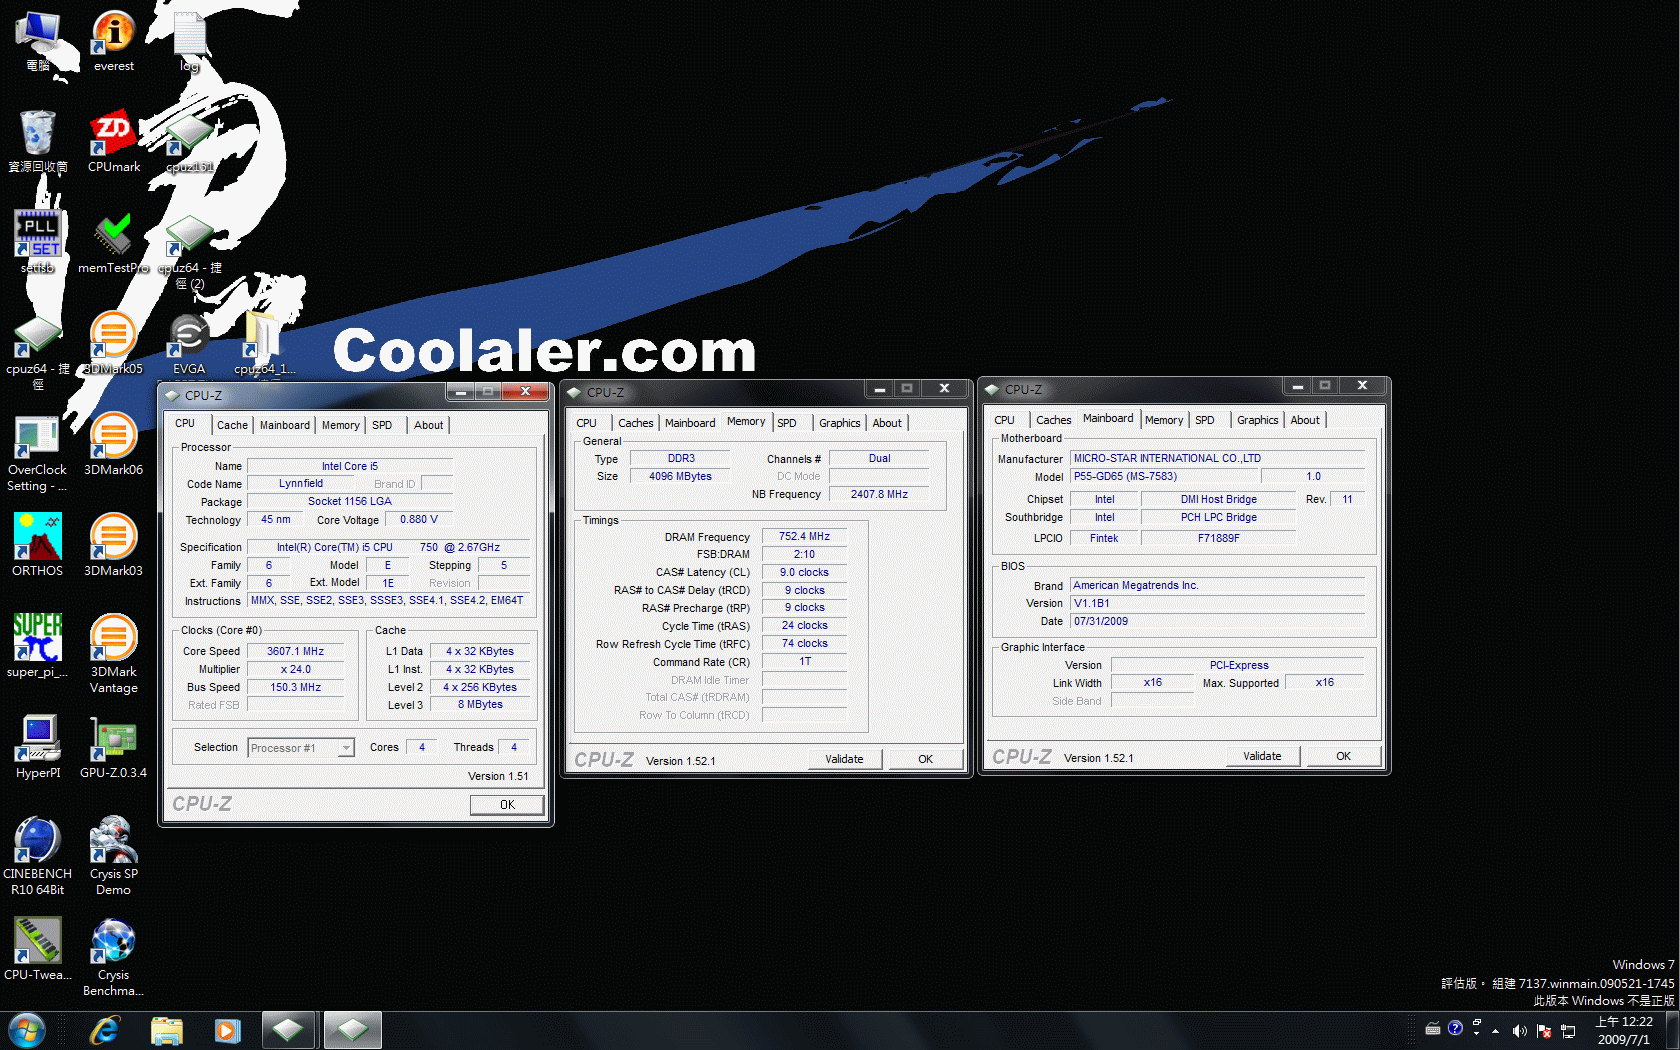Click the NB Frequency value "2407.8 MHz"
This screenshot has width=1680, height=1050.
pos(880,494)
